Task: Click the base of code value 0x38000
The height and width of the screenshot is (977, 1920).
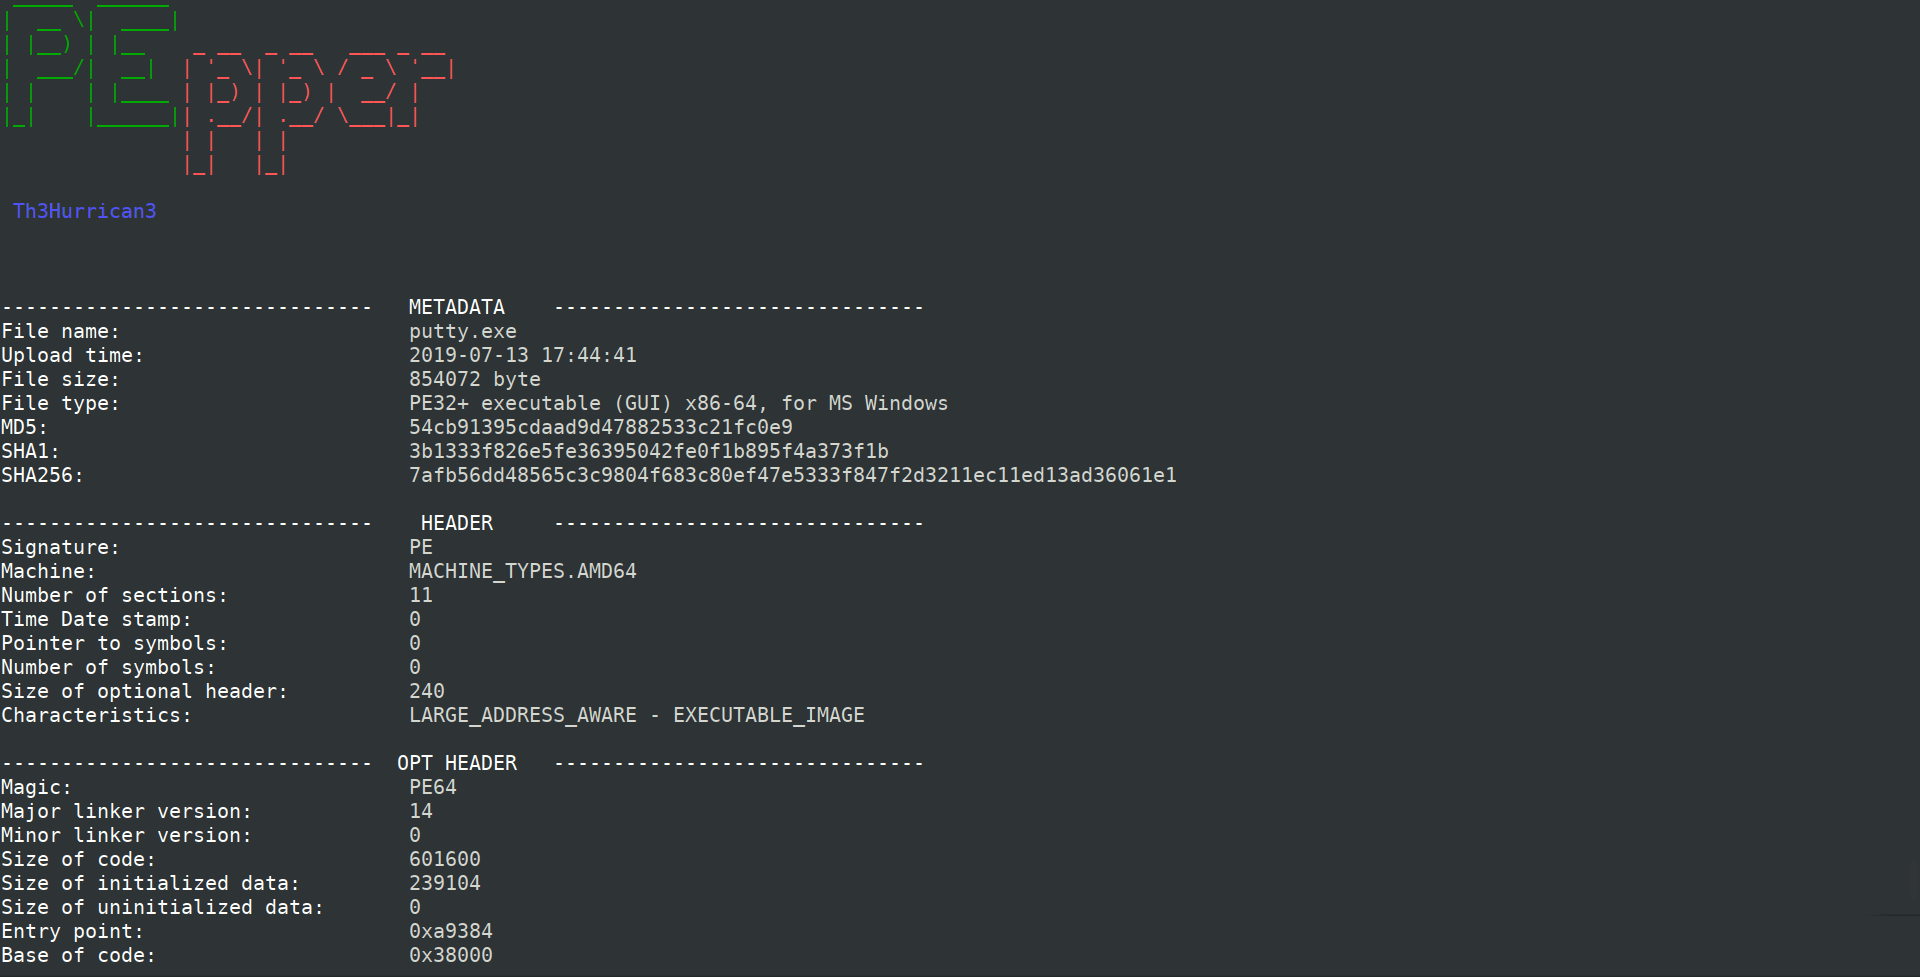Action: tap(451, 955)
